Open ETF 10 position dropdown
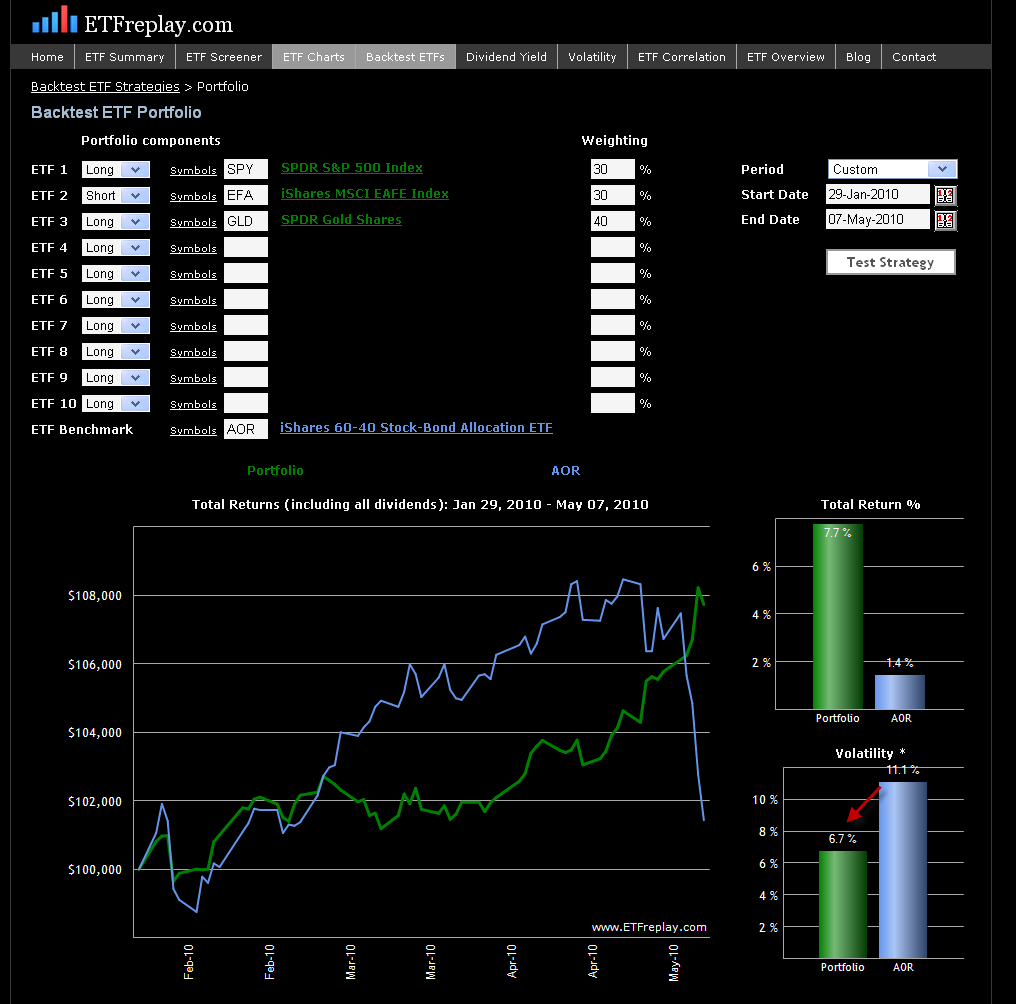1016x1004 pixels. 116,403
